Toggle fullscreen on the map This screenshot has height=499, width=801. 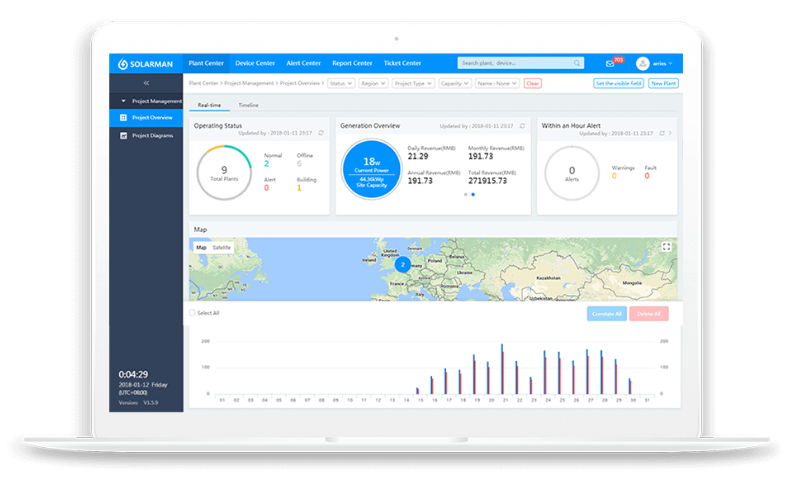(667, 246)
